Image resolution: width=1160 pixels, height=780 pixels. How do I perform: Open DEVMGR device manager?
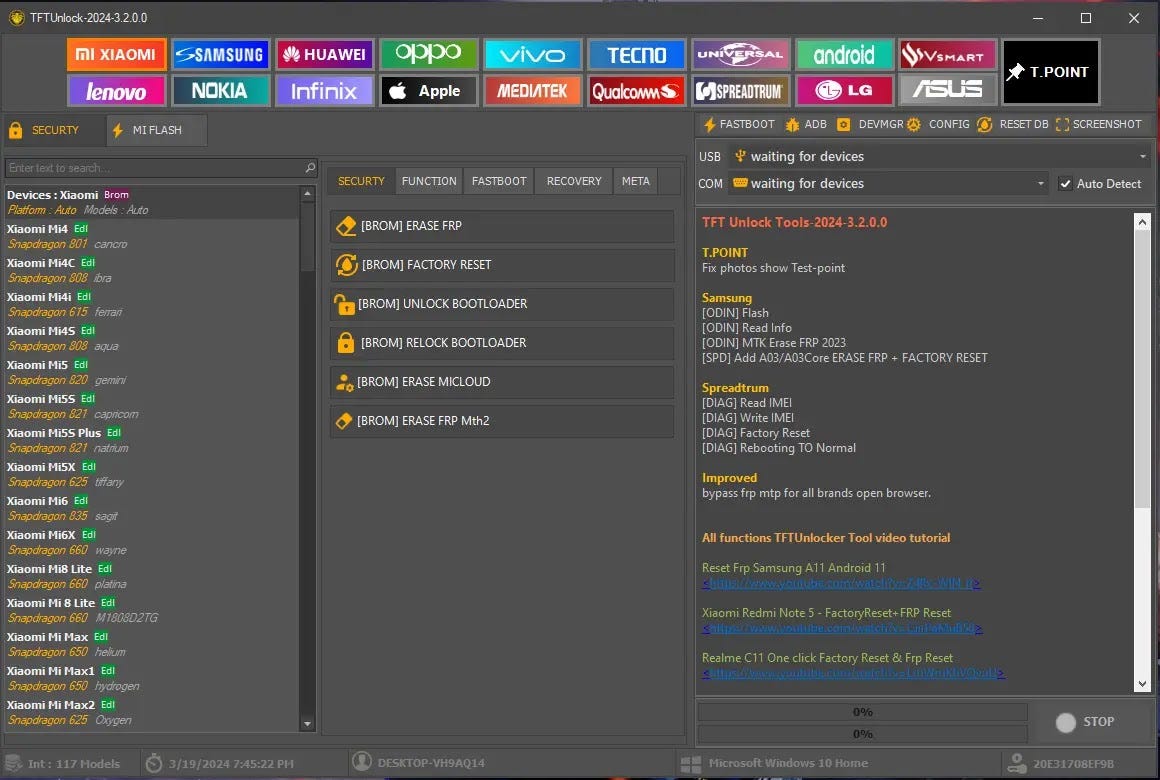870,124
